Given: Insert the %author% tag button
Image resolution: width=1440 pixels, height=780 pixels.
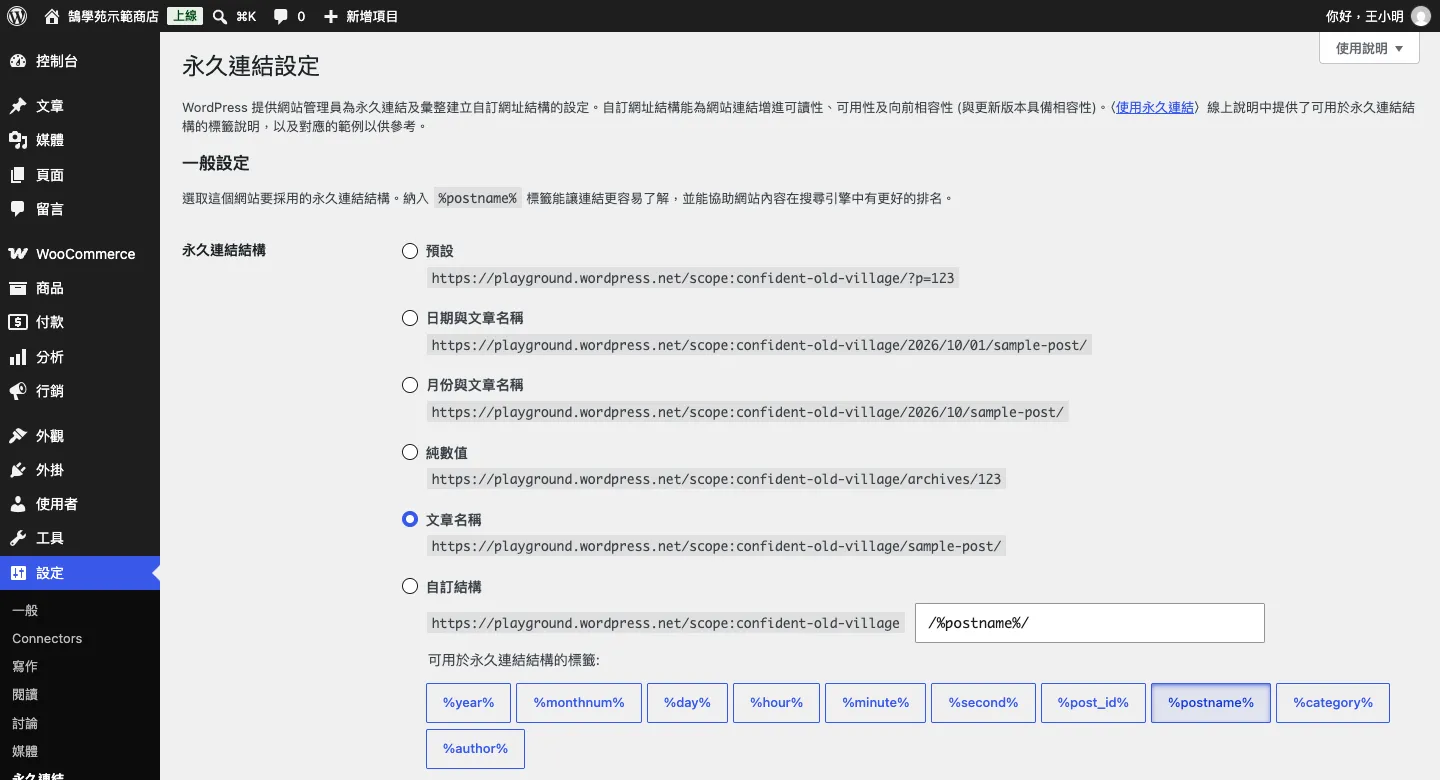Looking at the screenshot, I should tap(475, 749).
